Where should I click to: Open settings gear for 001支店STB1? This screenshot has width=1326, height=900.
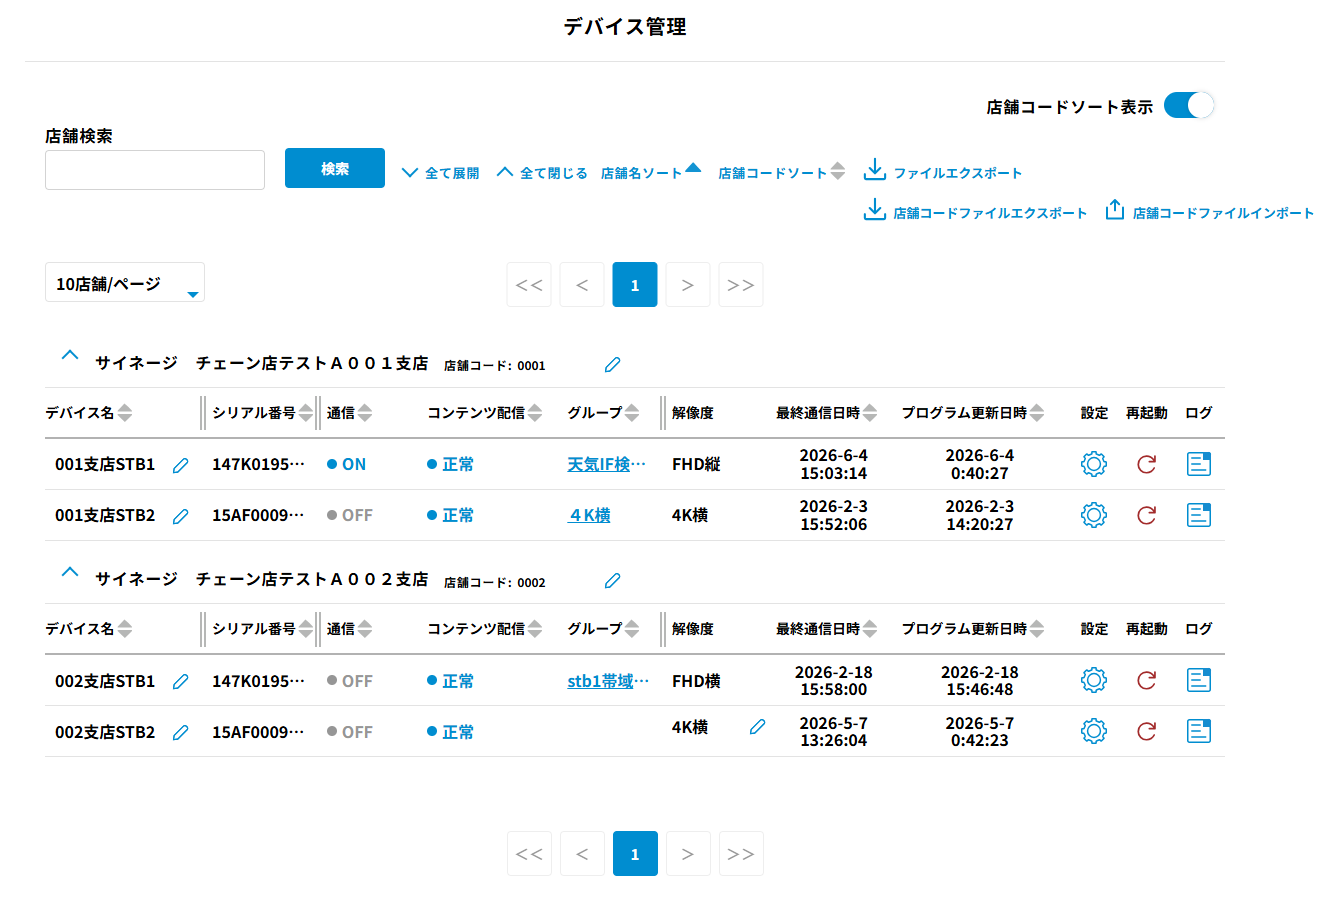pos(1094,464)
